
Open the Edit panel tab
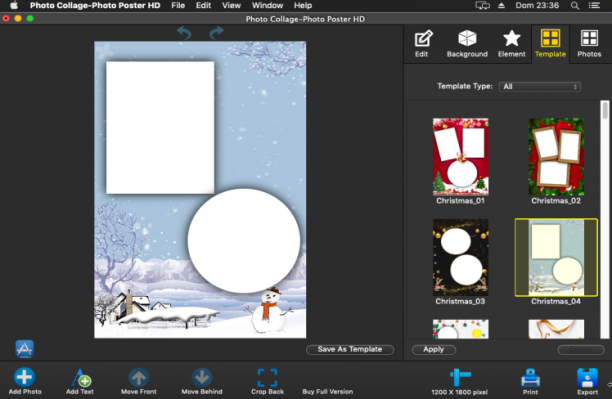pyautogui.click(x=423, y=44)
